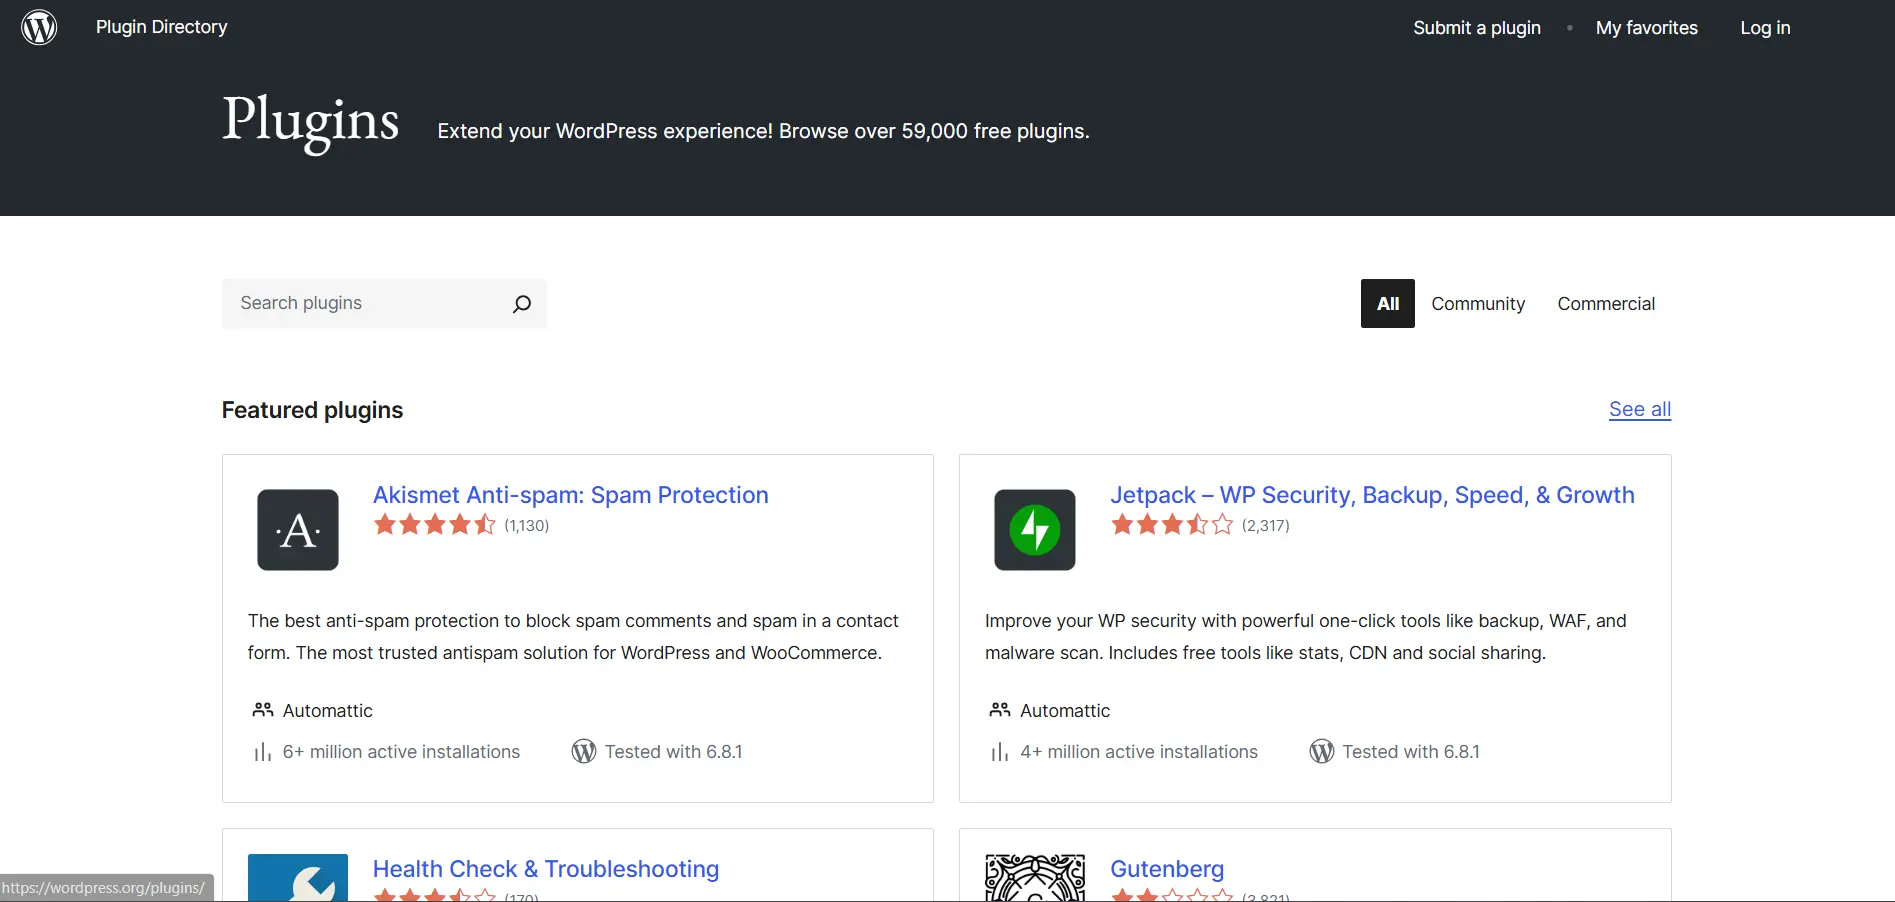
Task: Open Jetpack – WP Security title link
Action: click(1372, 495)
